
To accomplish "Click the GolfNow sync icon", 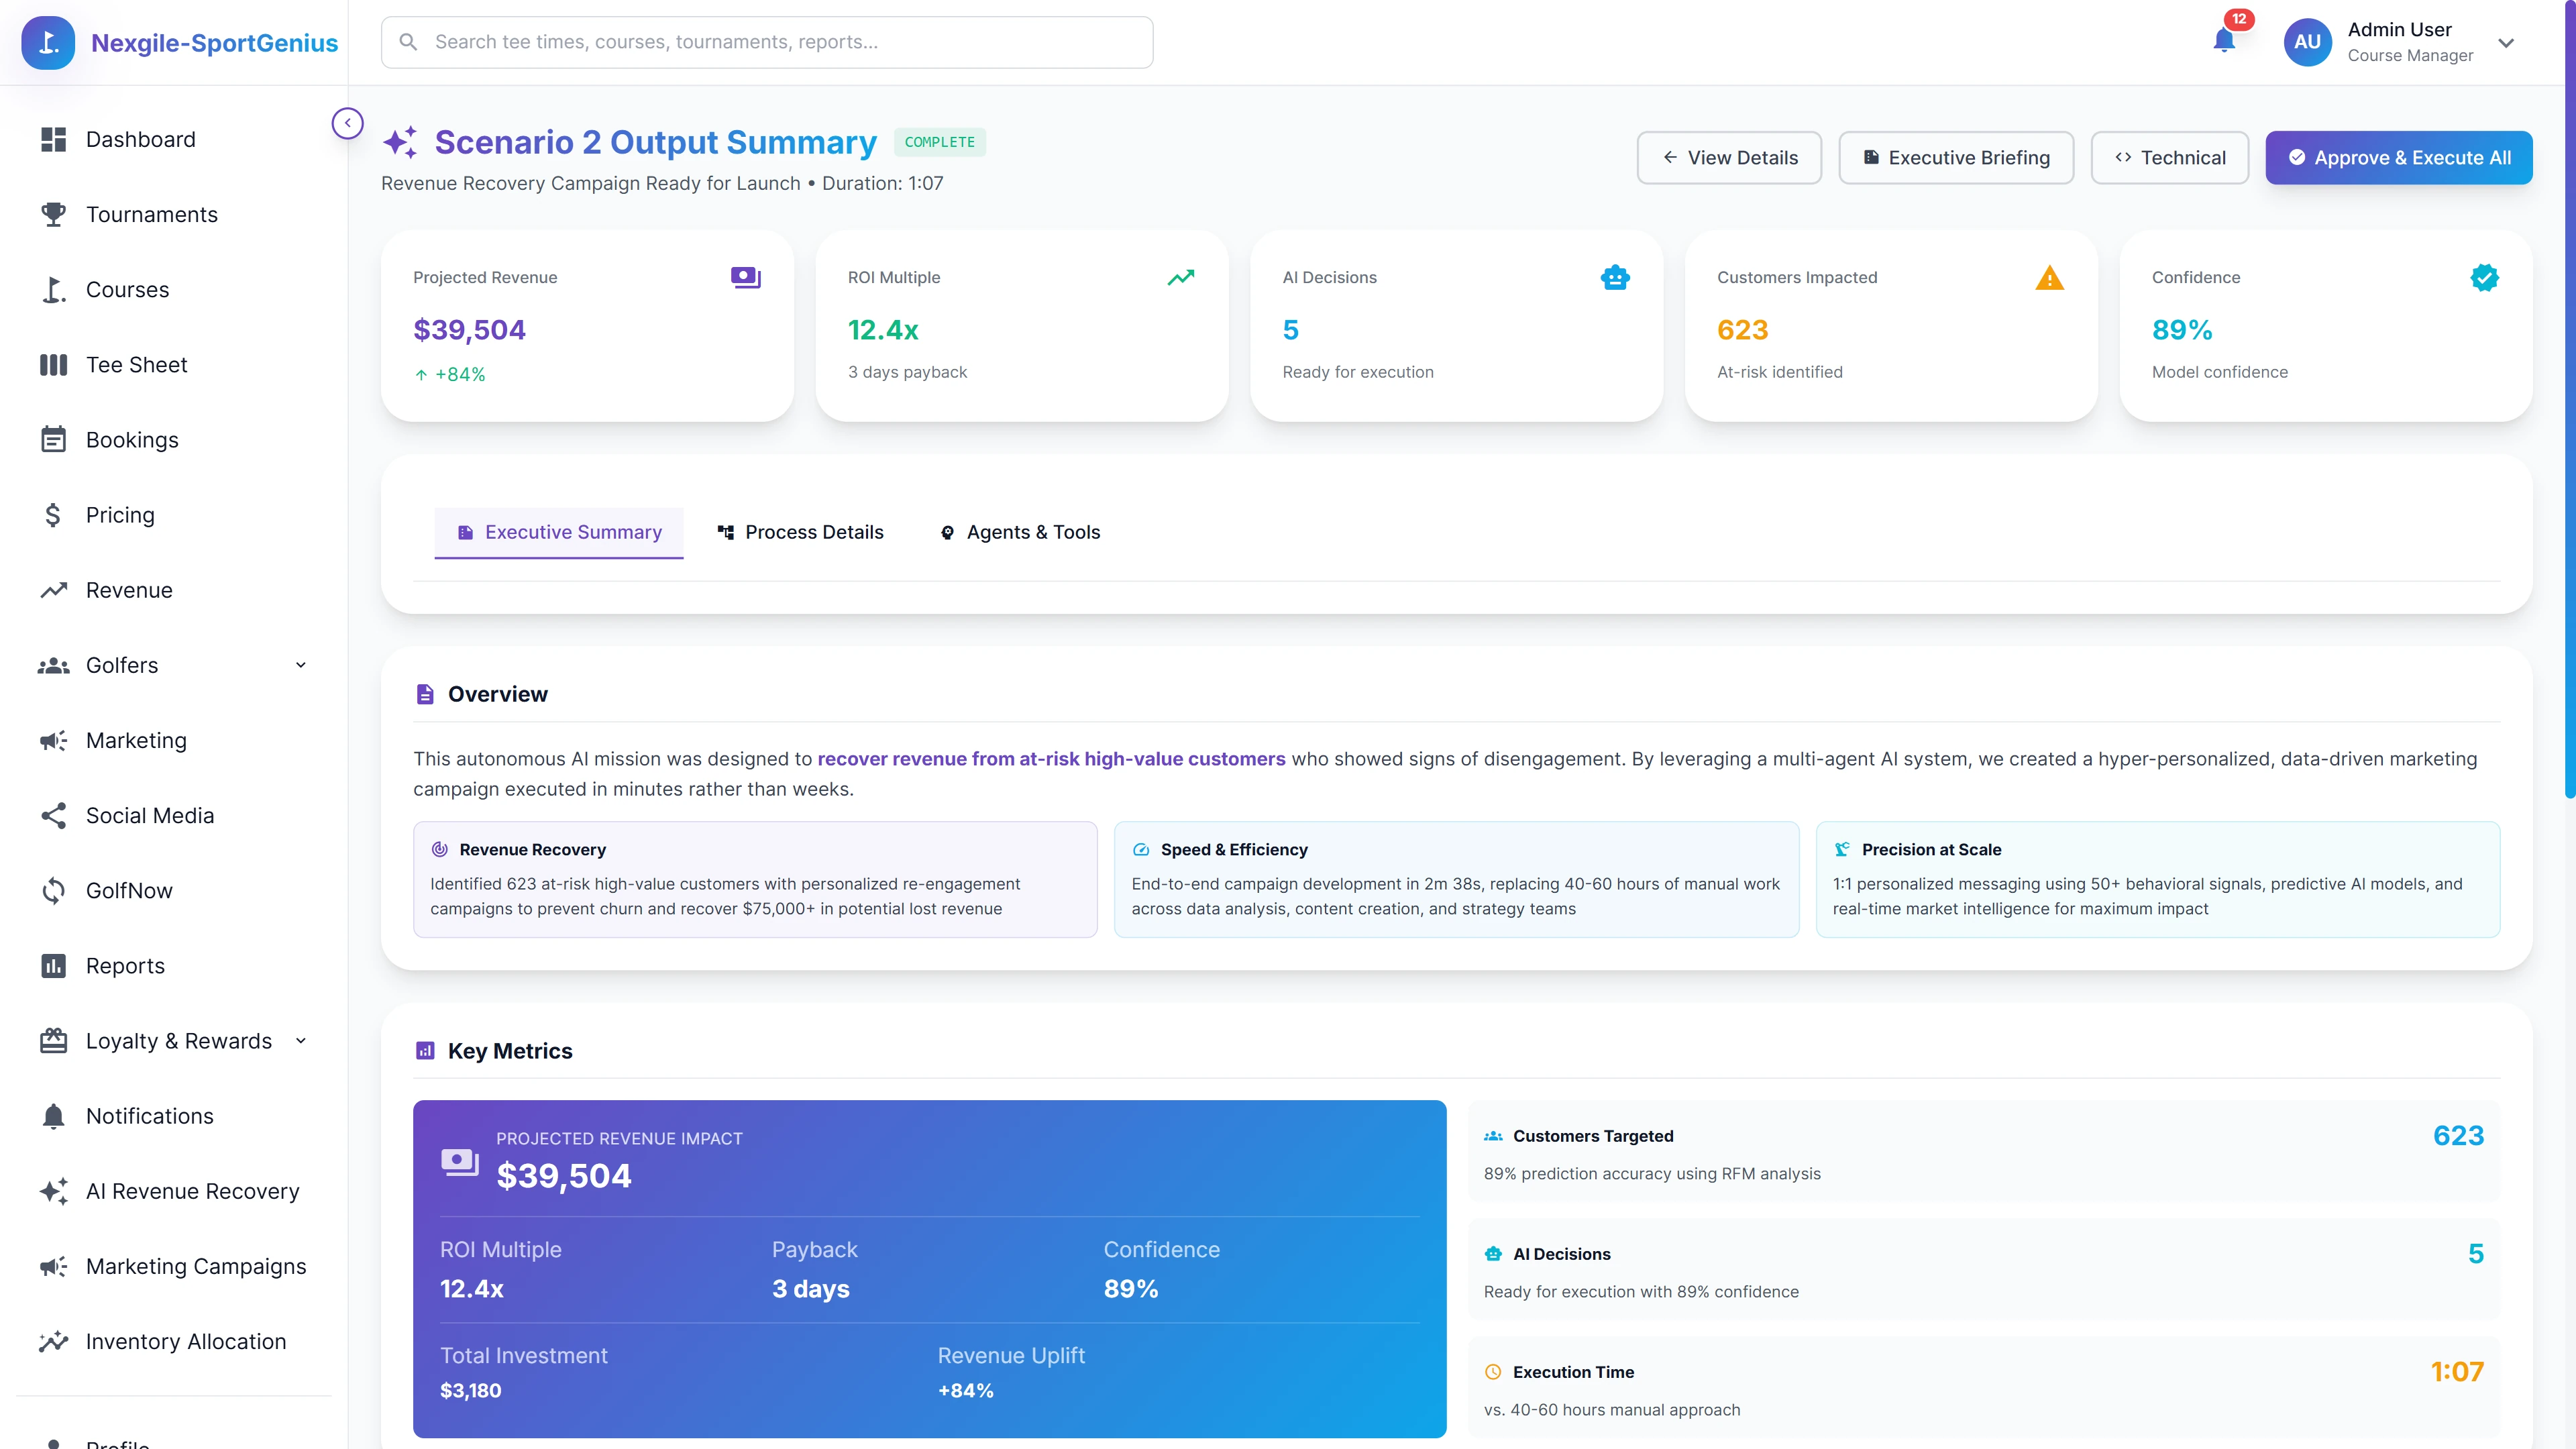I will click(x=53, y=890).
